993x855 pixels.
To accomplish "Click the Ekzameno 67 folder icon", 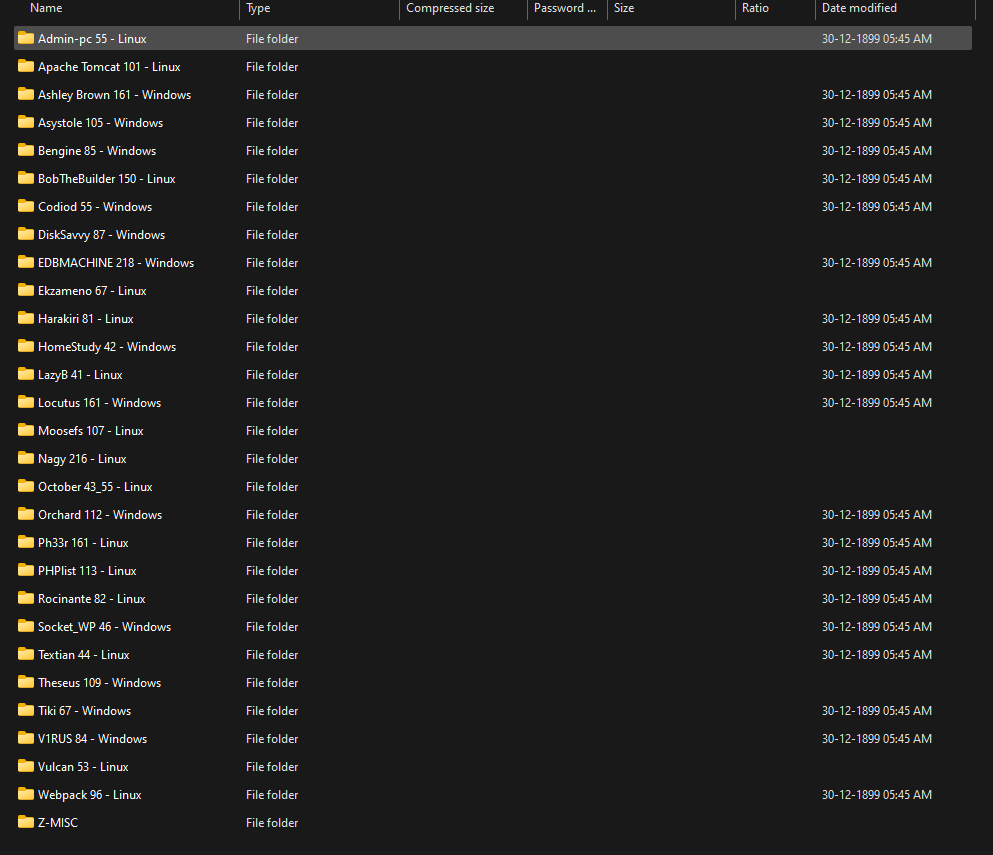I will [x=26, y=290].
